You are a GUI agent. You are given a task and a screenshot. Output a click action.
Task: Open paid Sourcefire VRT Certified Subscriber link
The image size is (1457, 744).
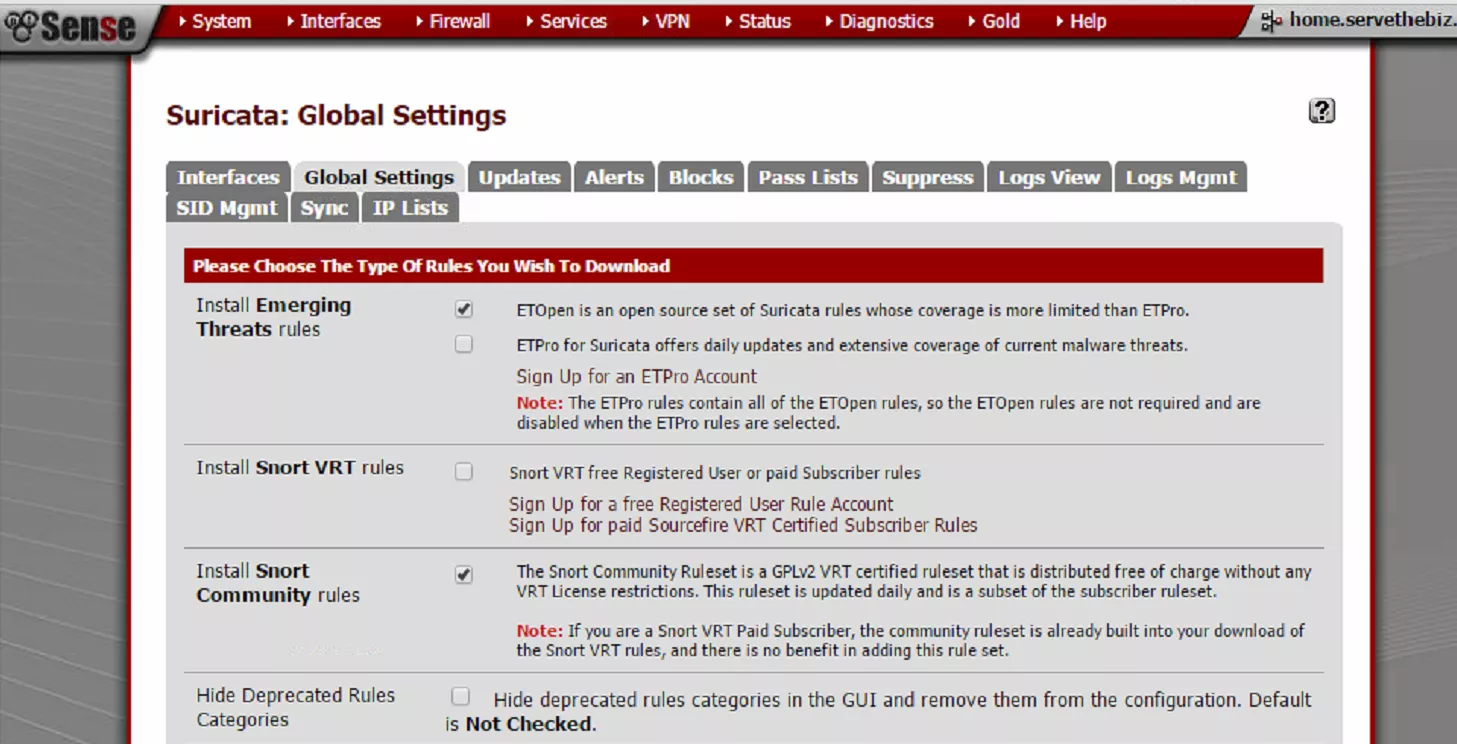tap(743, 525)
